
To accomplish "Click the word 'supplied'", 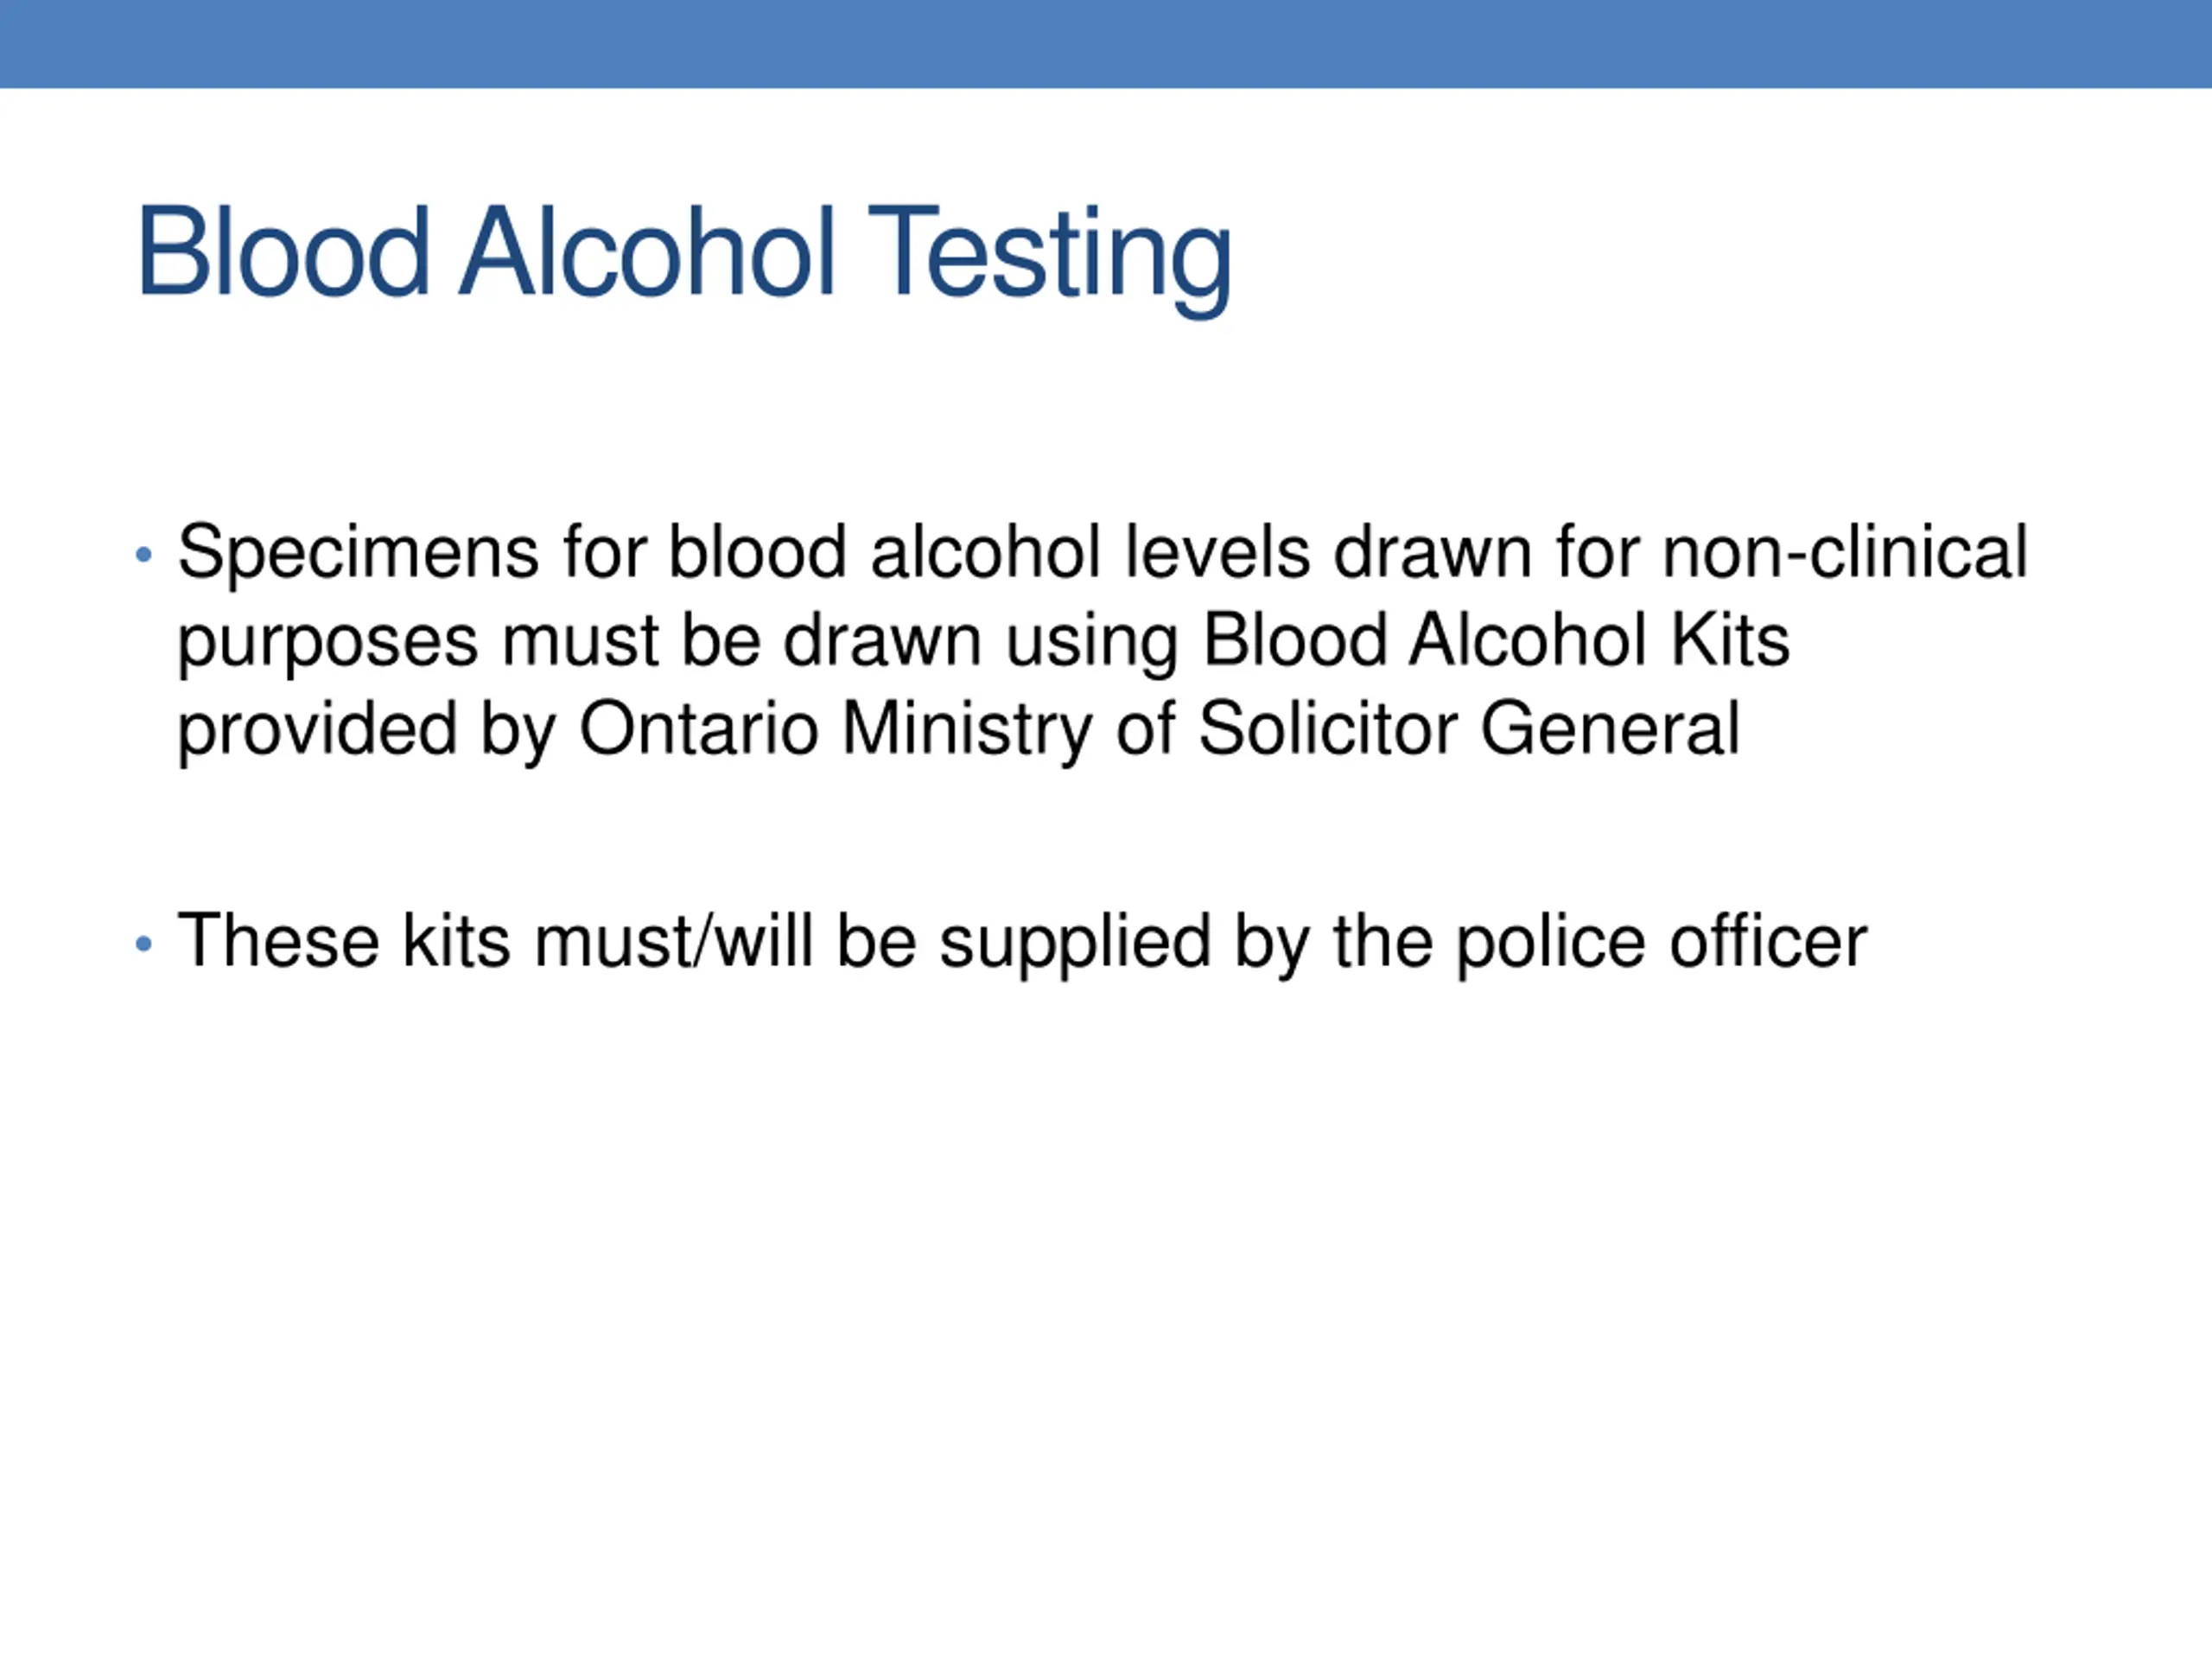I will tap(1075, 943).
